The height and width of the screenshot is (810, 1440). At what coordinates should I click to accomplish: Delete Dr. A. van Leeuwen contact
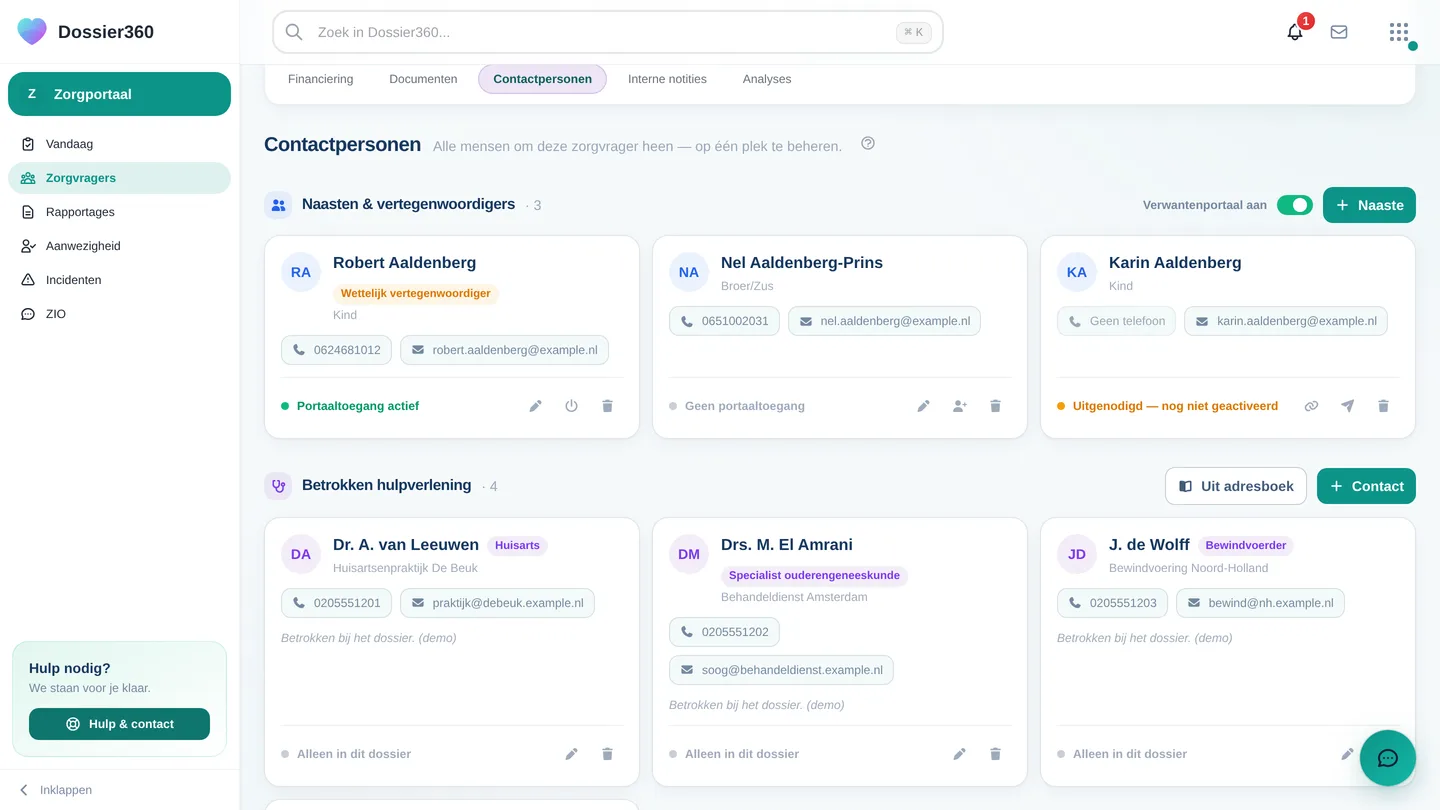coord(607,754)
